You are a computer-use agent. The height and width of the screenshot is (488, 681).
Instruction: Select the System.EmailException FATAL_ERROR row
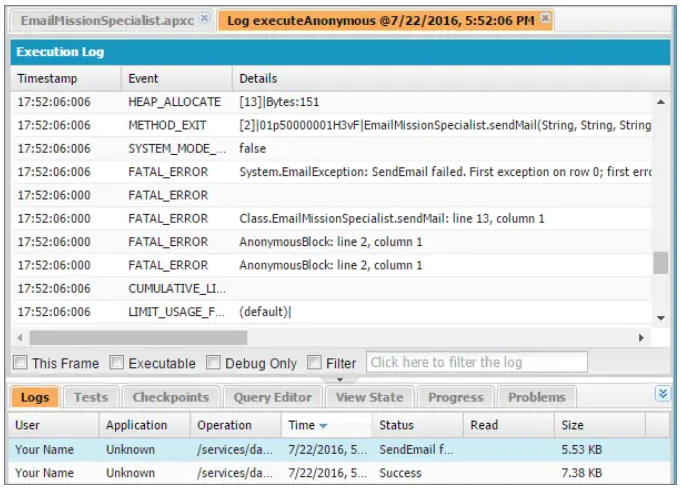[331, 172]
